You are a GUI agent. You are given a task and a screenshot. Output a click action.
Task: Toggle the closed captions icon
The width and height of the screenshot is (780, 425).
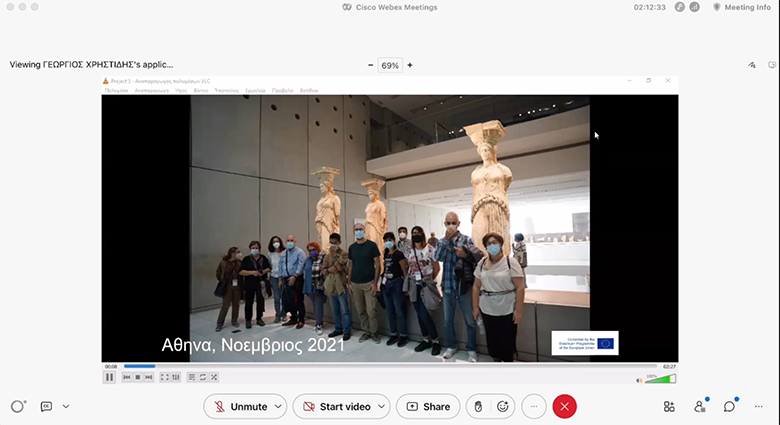point(46,407)
